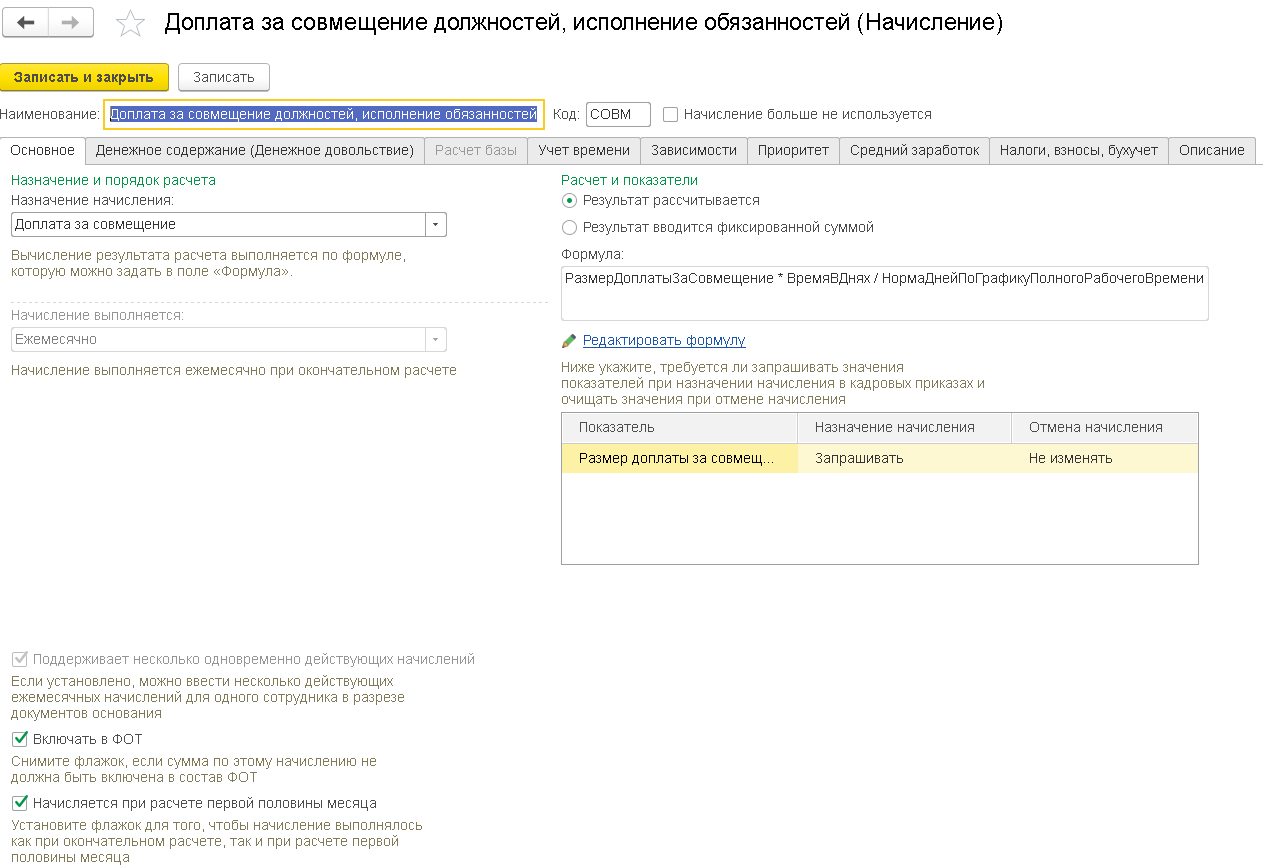Viewport: 1263px width, 867px height.
Task: Select Результат рассчитывается radio button
Action: [570, 200]
